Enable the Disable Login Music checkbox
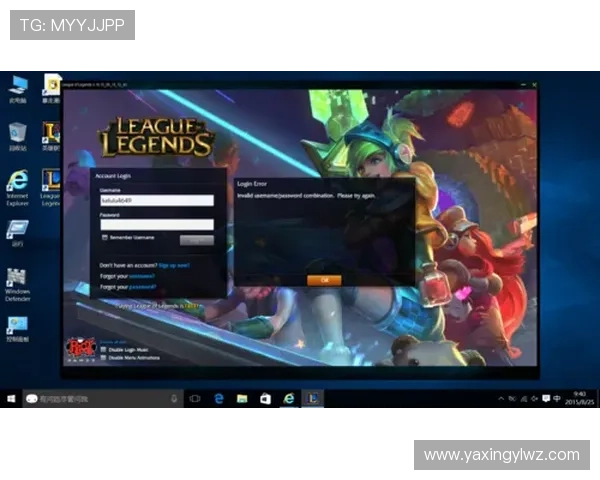 point(102,350)
